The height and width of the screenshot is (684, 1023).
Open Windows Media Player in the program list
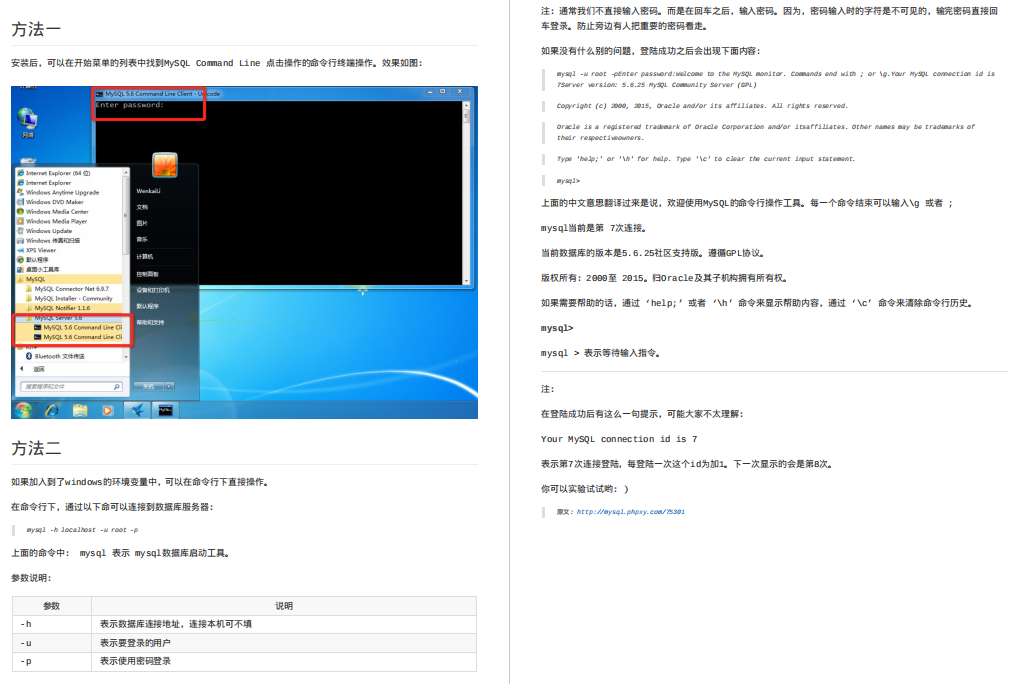pos(52,221)
